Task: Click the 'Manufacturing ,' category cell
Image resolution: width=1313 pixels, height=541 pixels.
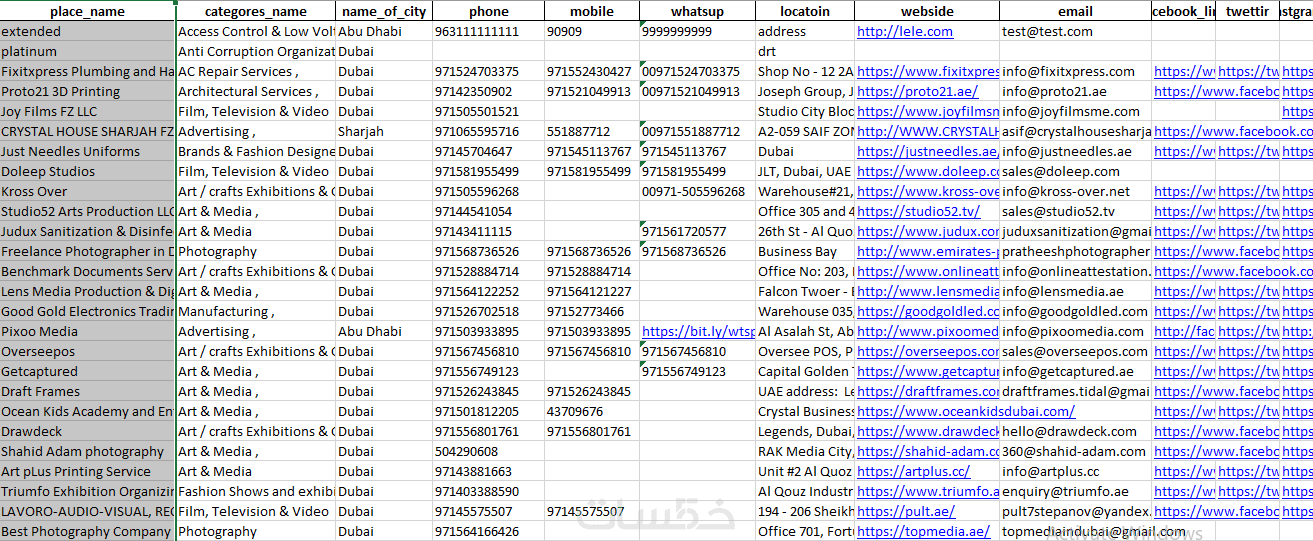Action: coord(256,311)
